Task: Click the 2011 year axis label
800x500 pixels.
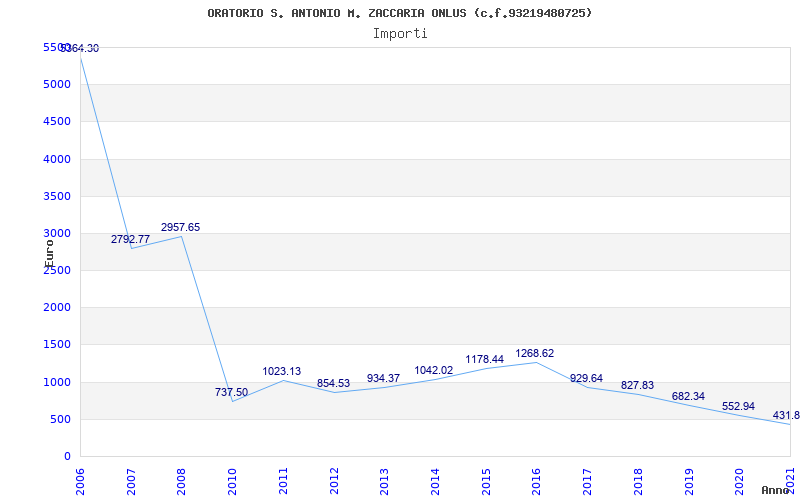Action: click(283, 481)
